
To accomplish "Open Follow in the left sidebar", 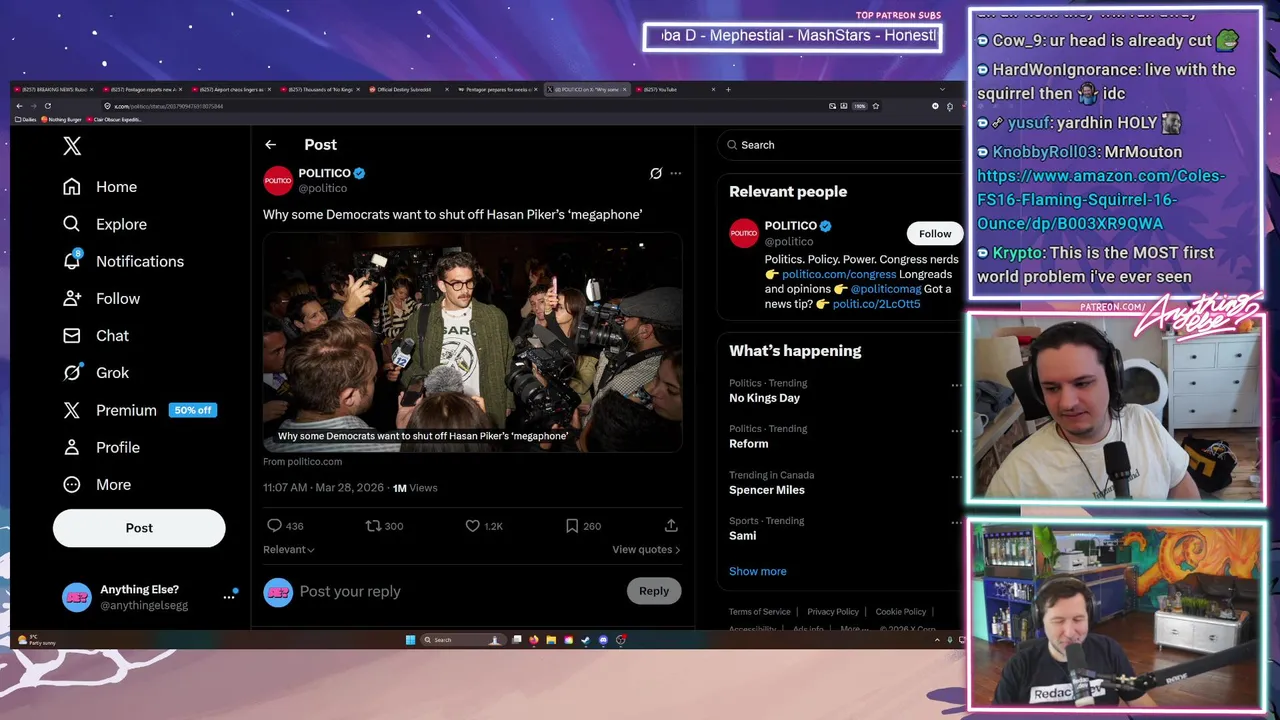I will [100, 298].
